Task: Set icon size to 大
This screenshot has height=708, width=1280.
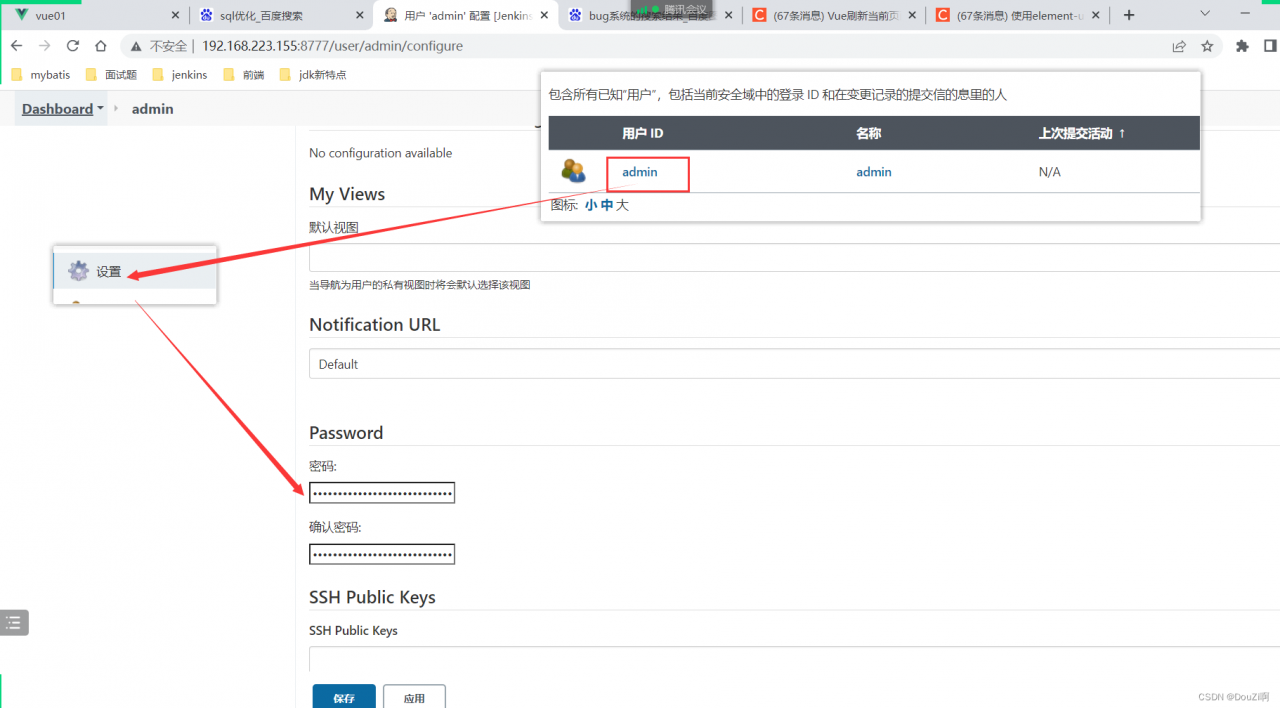Action: point(622,205)
